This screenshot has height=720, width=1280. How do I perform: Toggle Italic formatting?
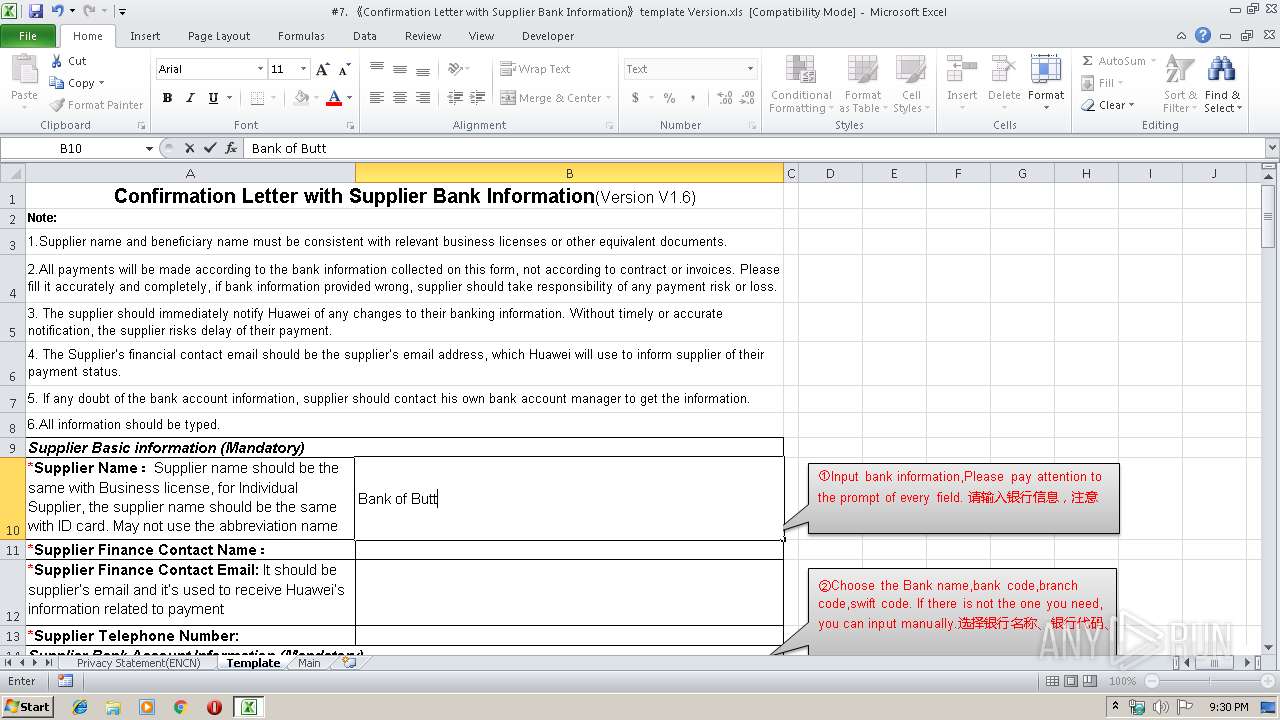click(189, 98)
